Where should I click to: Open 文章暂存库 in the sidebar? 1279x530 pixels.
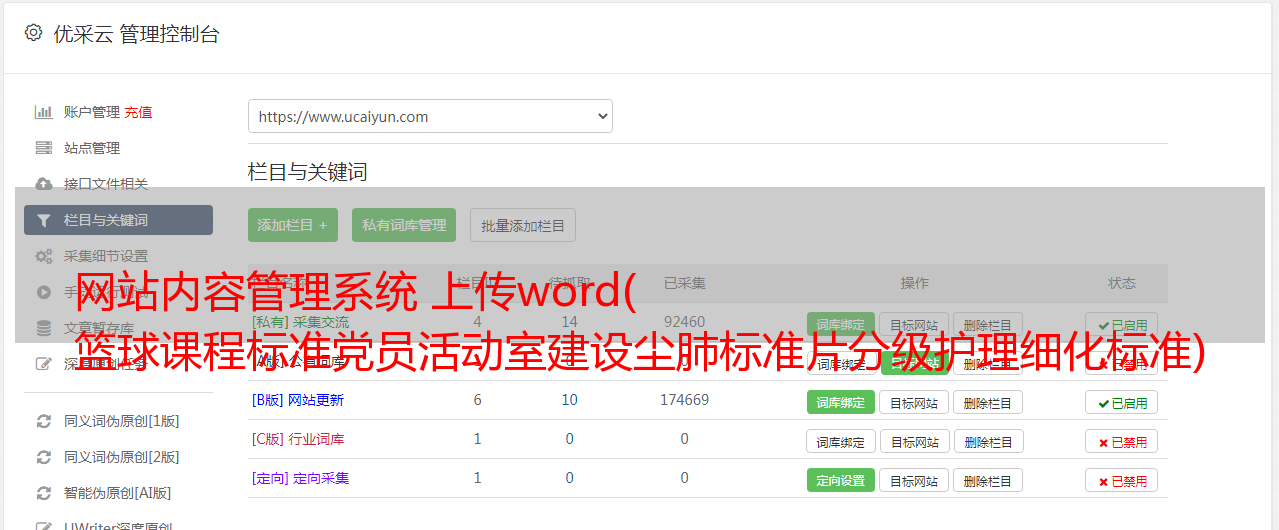[99, 328]
